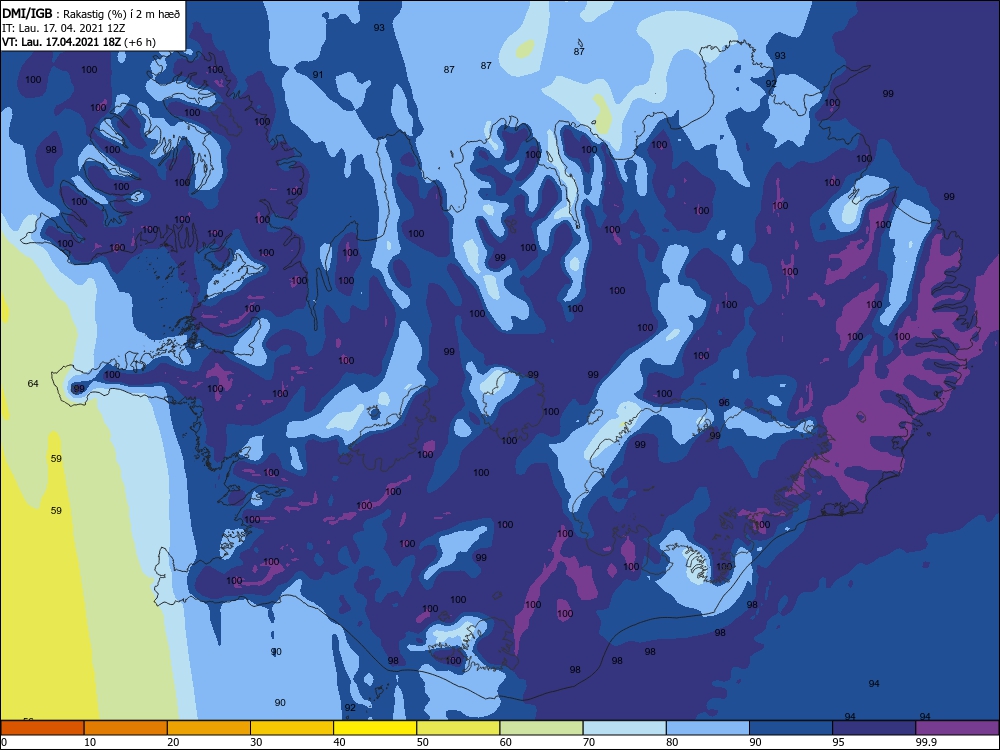Click the "64" humidity value on the map
Screen dimensions: 1000x750
coord(33,383)
